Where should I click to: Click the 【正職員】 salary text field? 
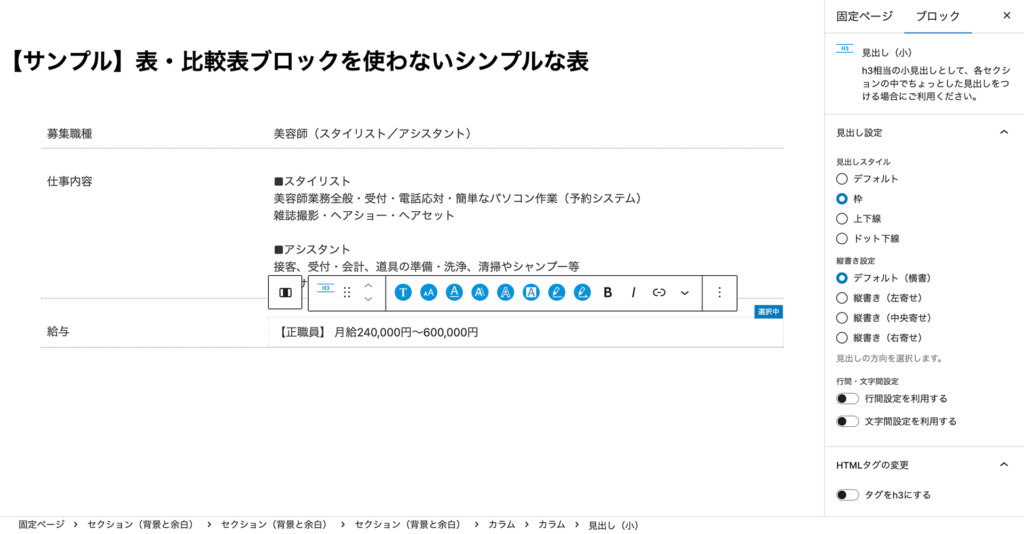point(378,332)
